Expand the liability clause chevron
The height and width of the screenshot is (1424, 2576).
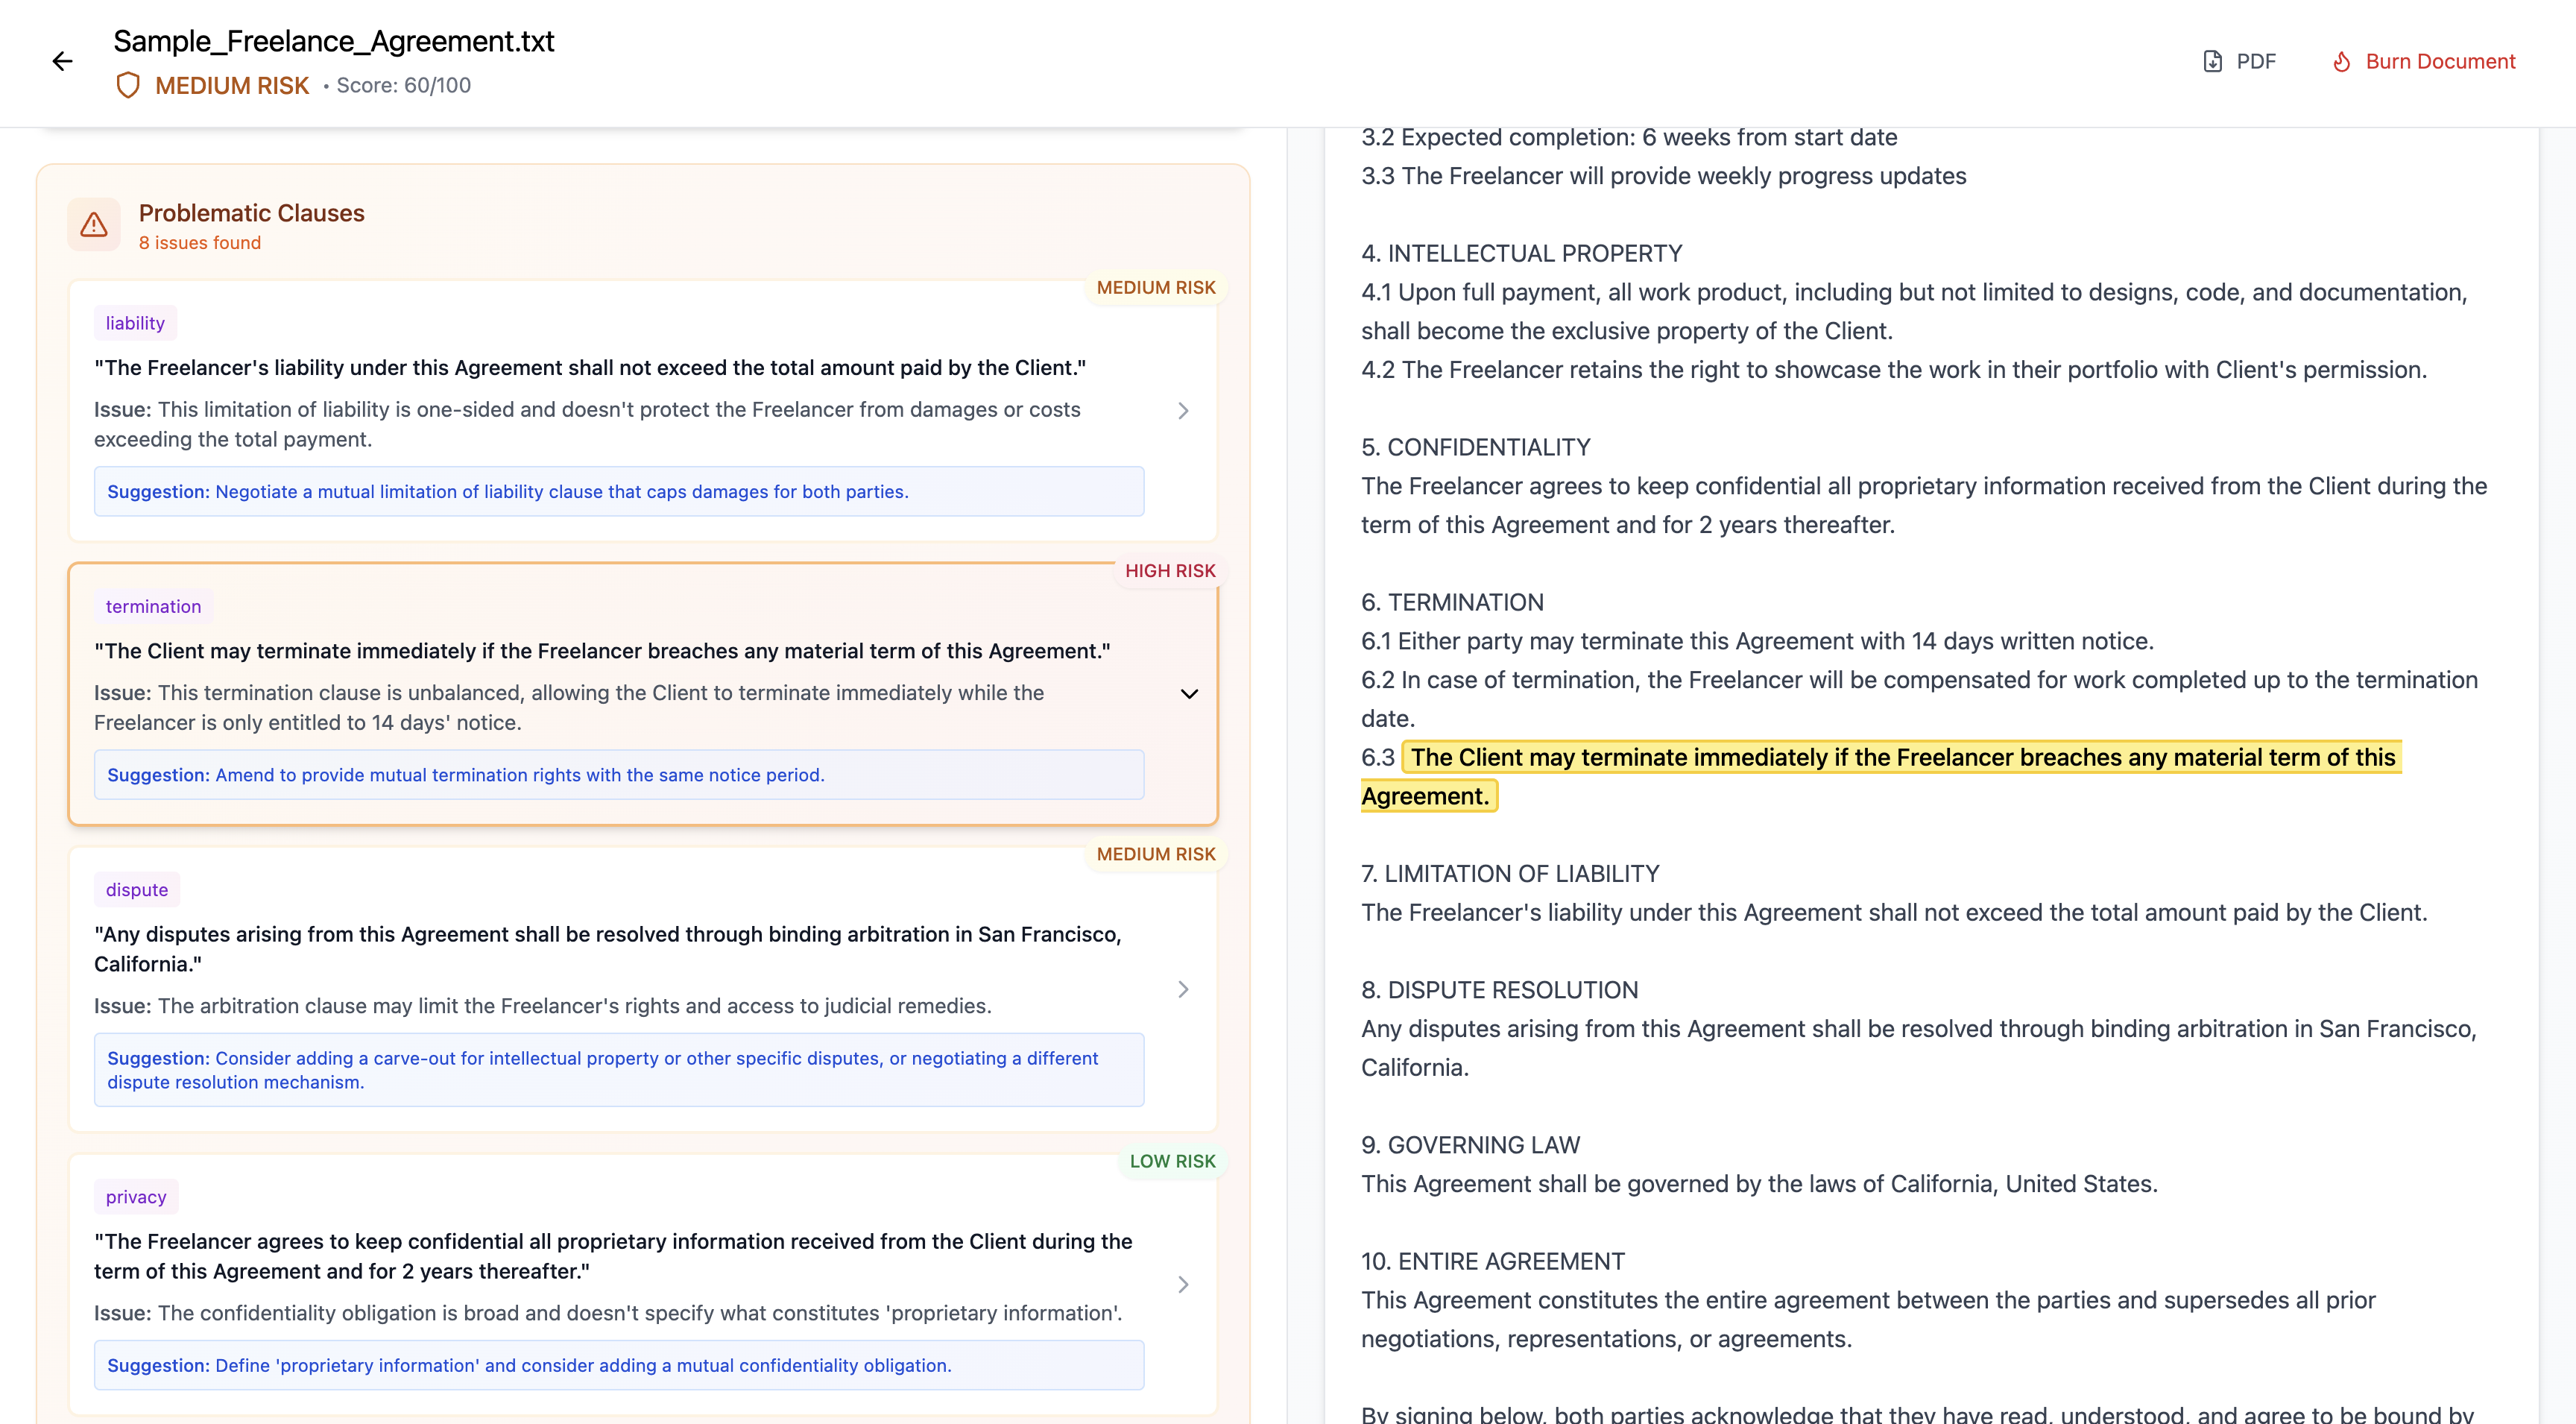pyautogui.click(x=1183, y=411)
